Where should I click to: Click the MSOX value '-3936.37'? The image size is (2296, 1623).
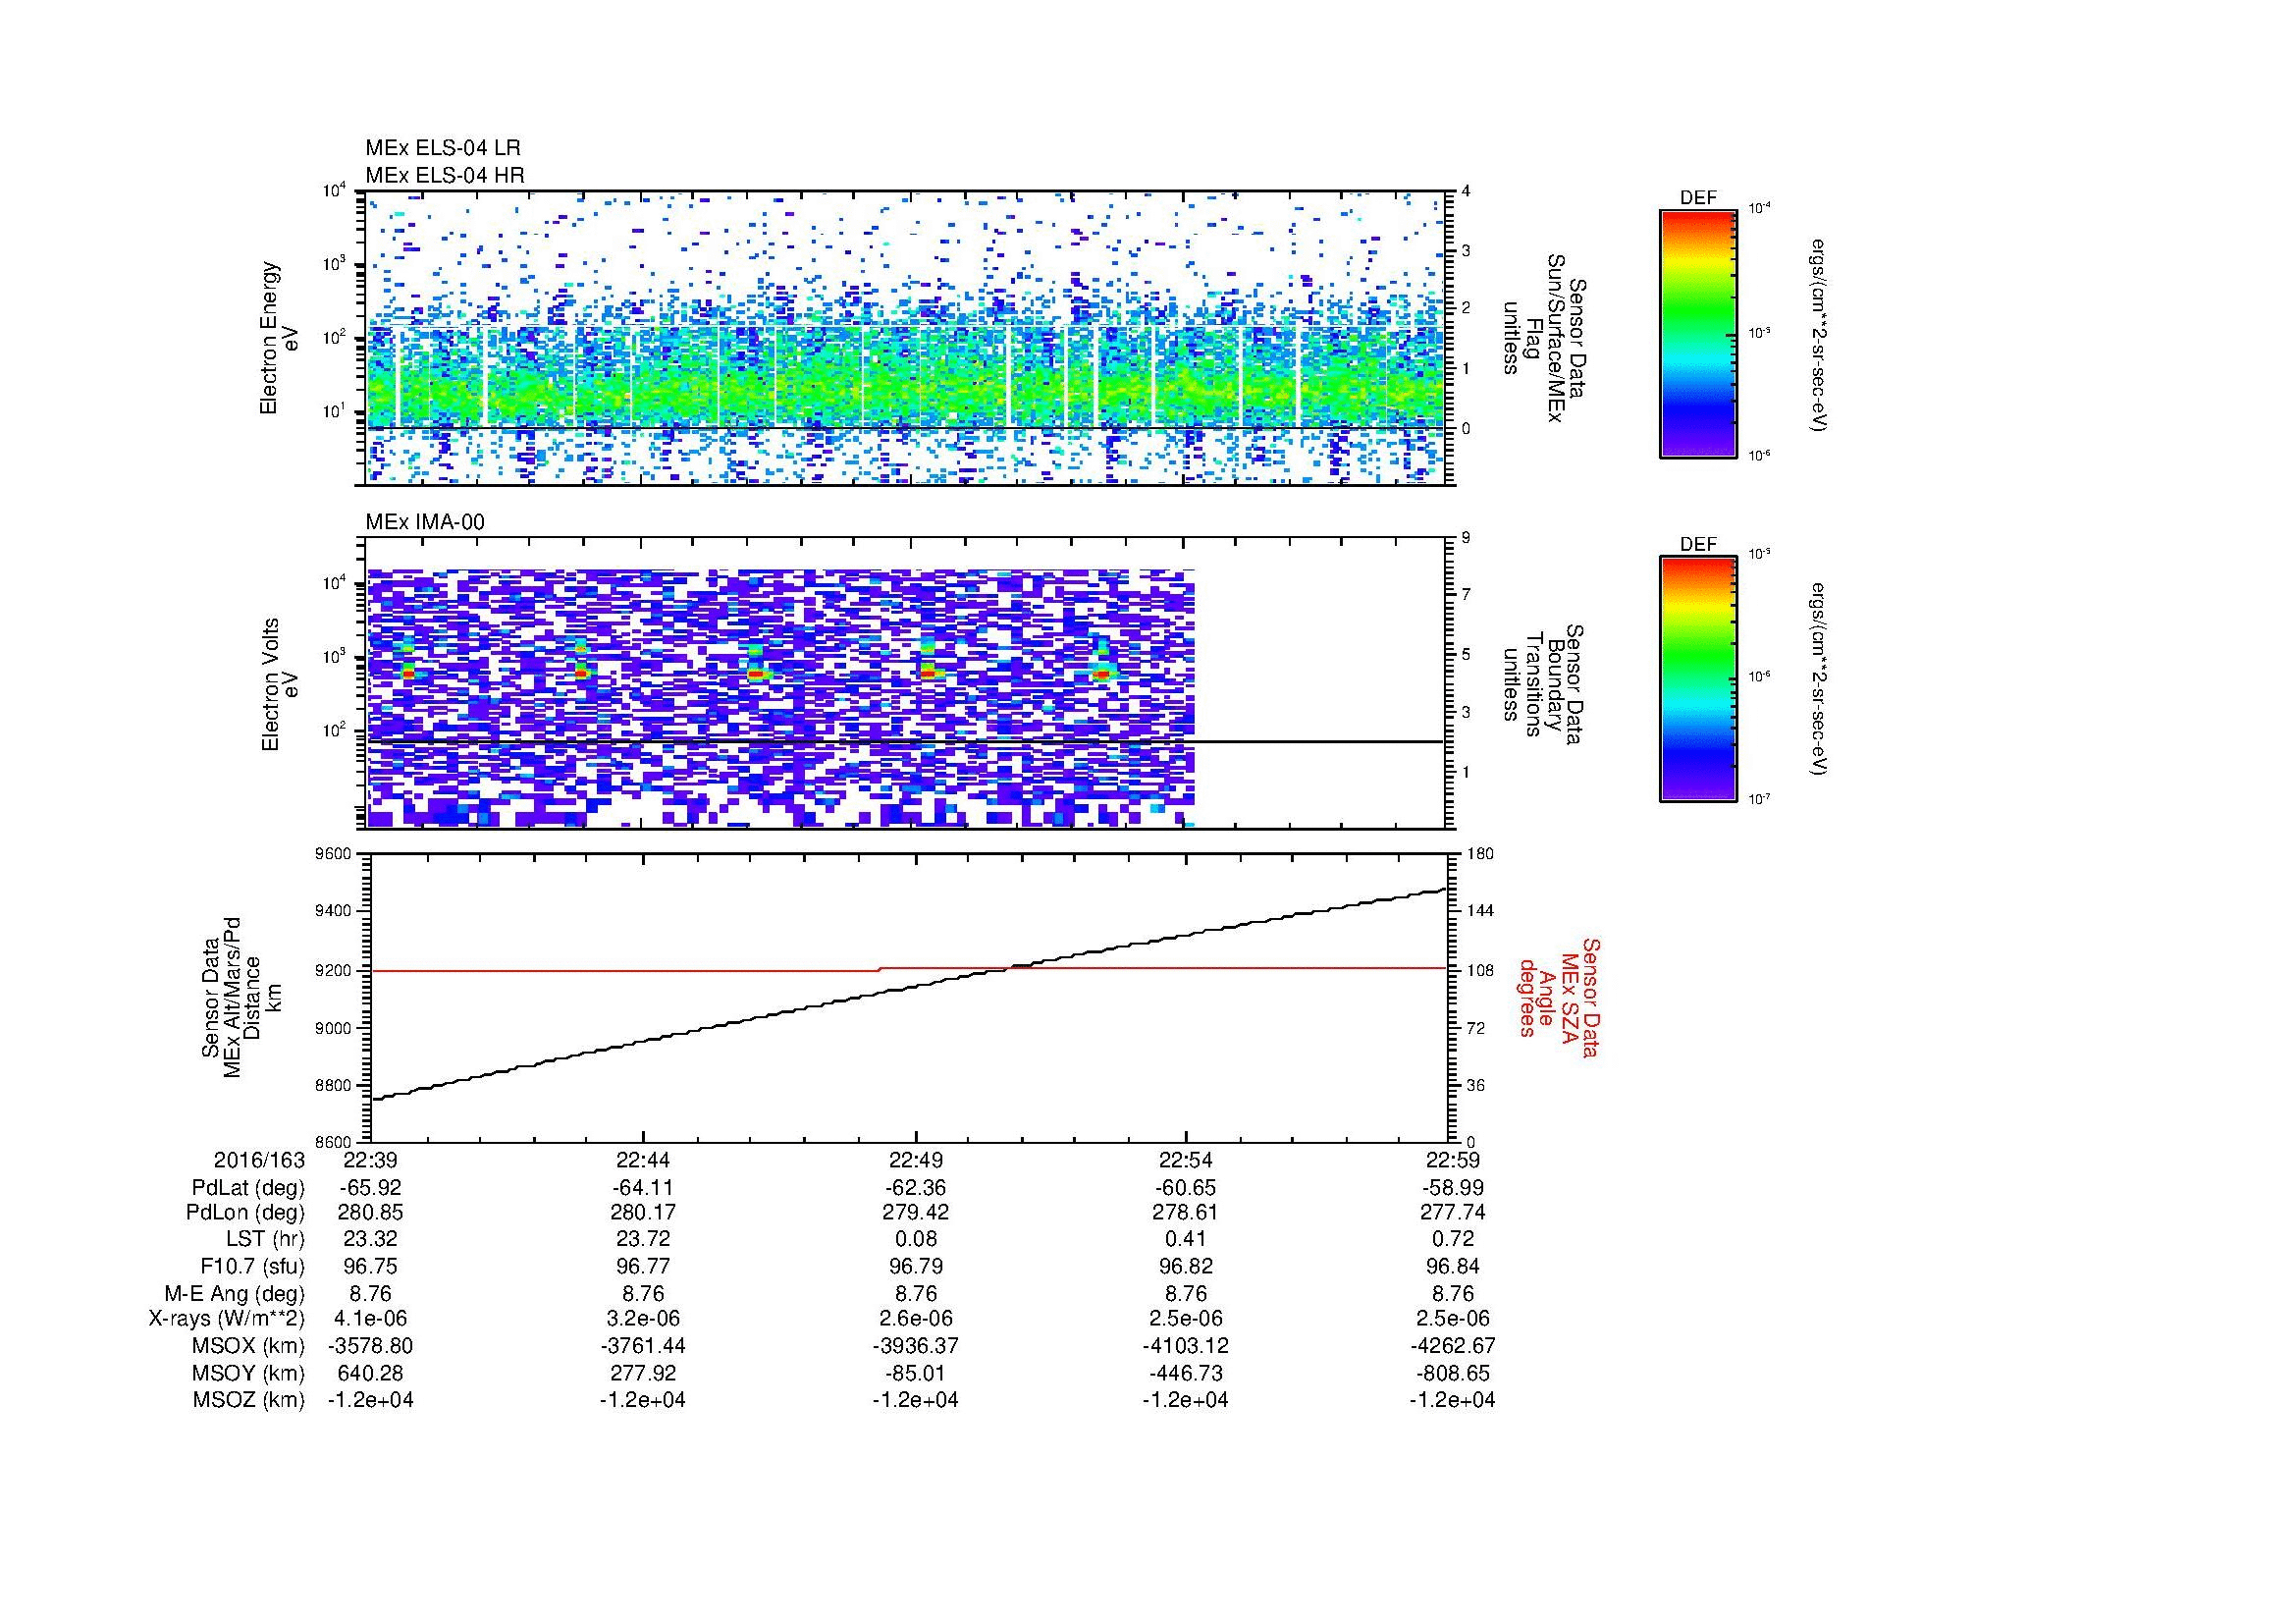(915, 1346)
